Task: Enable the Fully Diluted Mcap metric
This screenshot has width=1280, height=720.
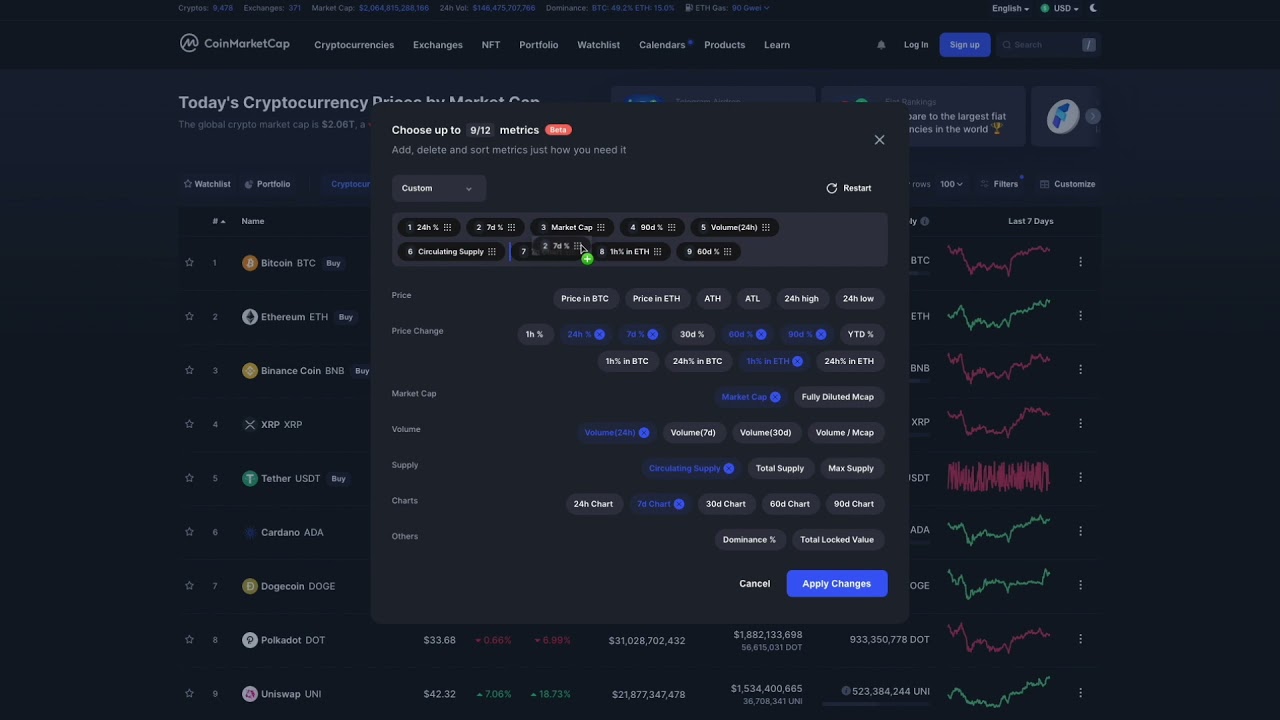Action: tap(838, 397)
